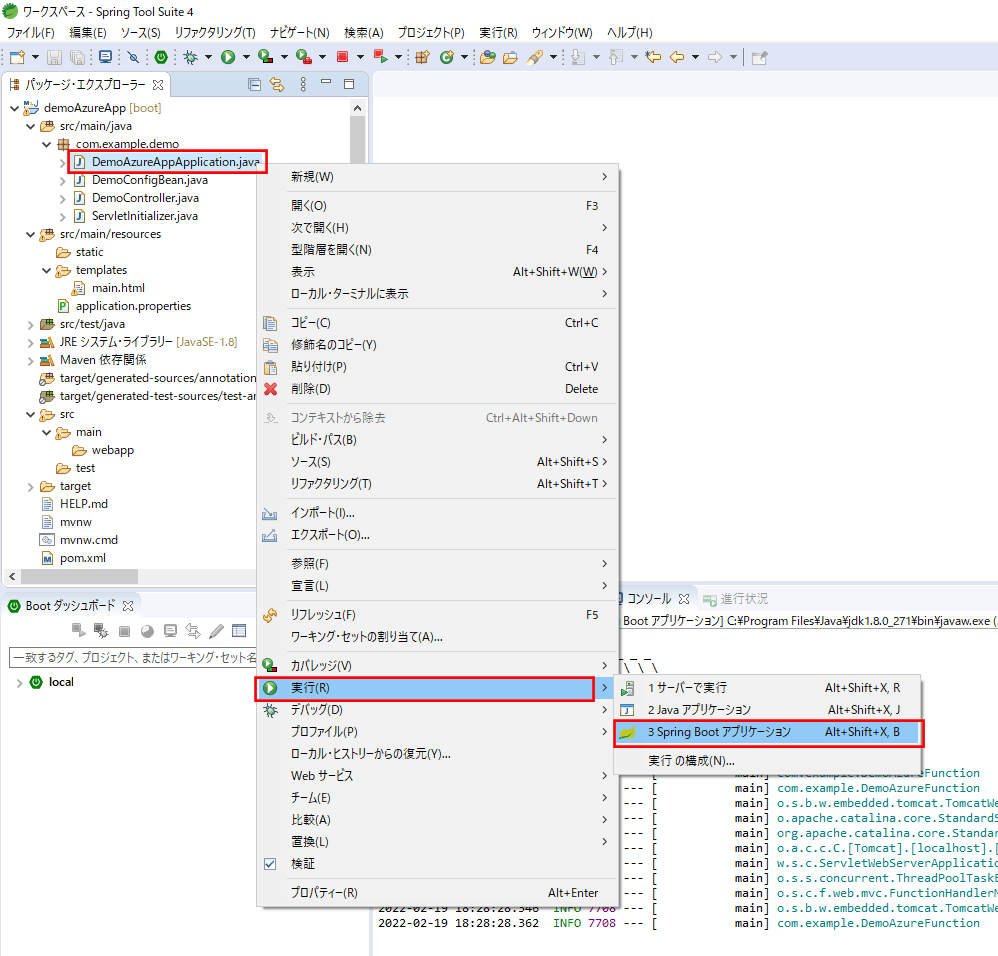
Task: Choose デバッグ(D) in the context menu
Action: click(x=437, y=710)
